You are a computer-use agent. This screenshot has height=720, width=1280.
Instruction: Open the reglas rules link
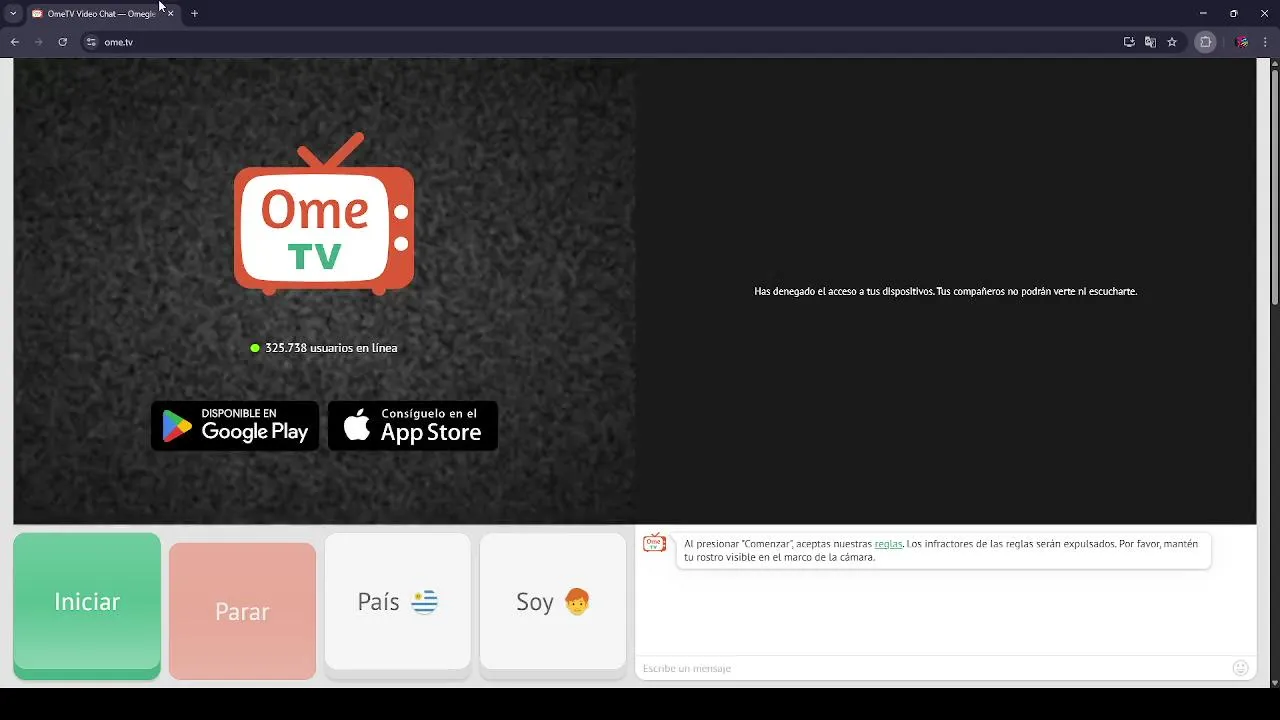click(888, 544)
